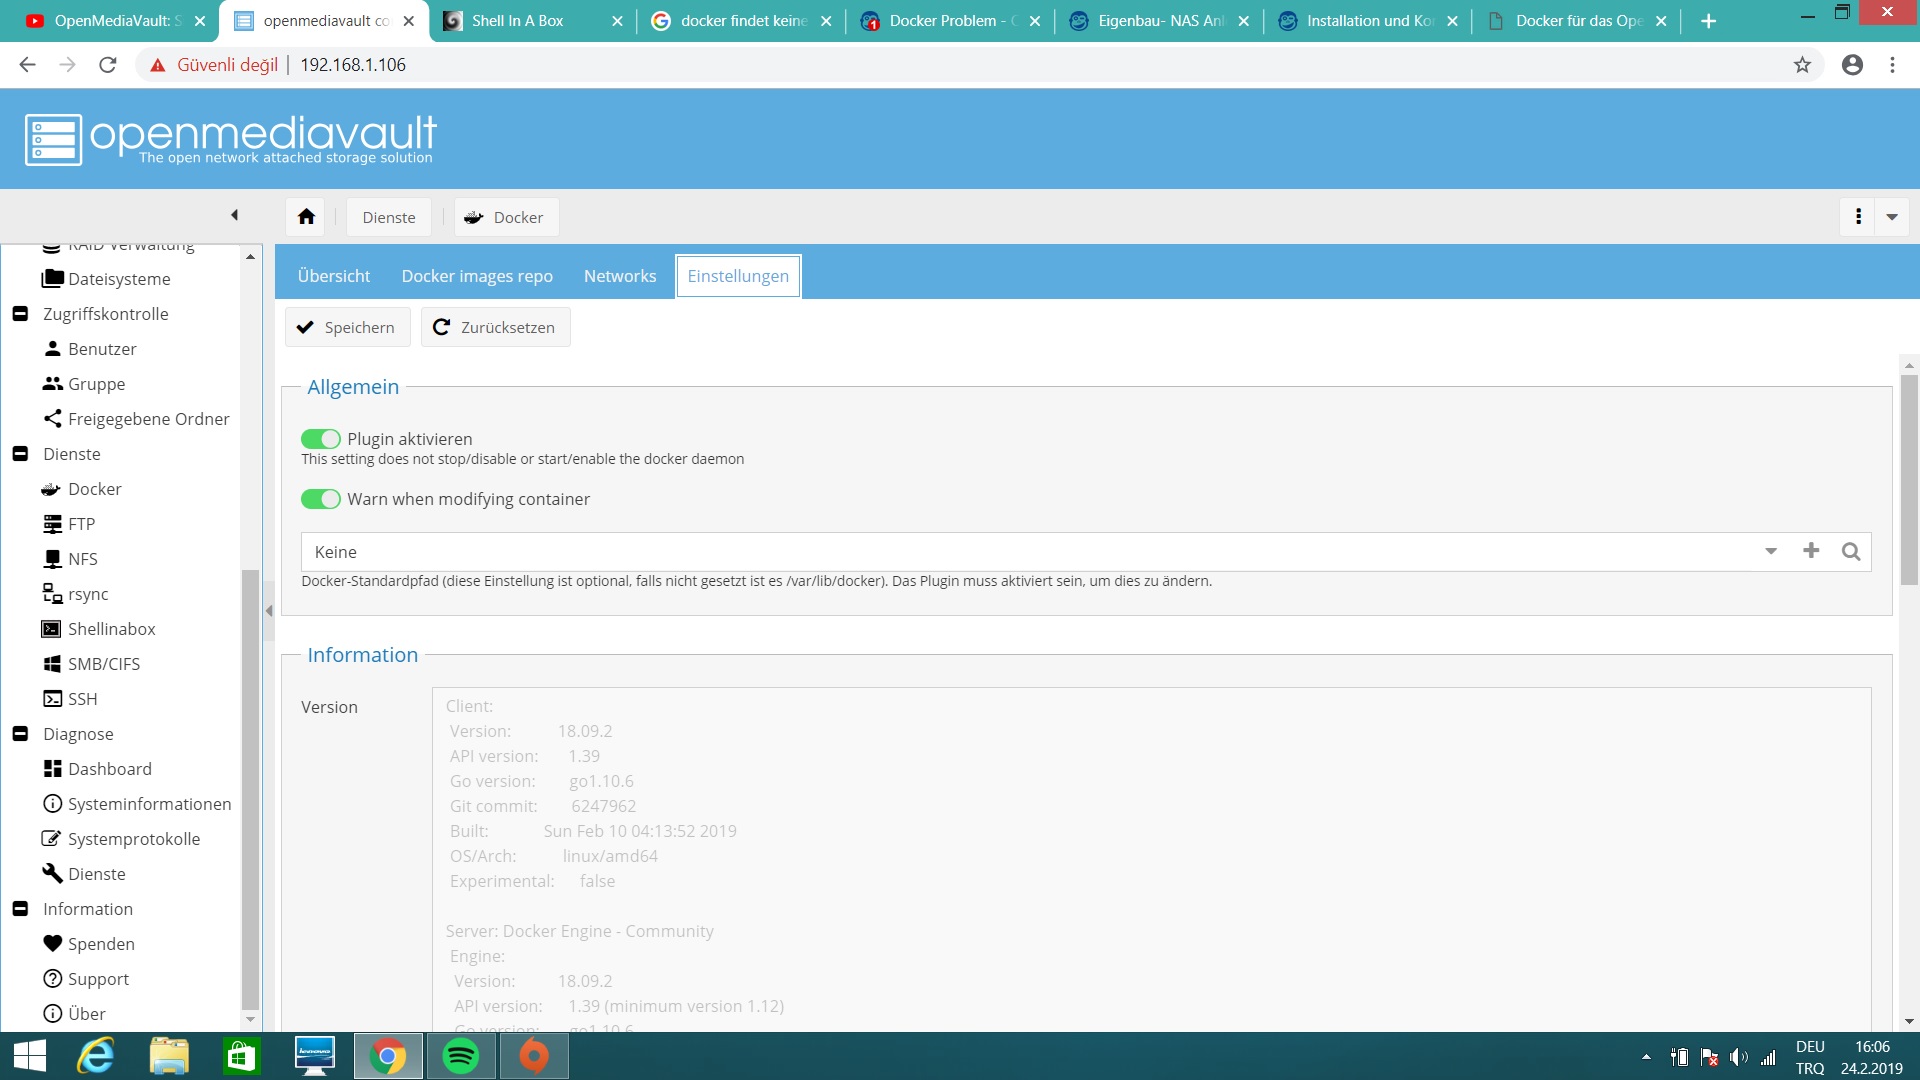The width and height of the screenshot is (1920, 1080).
Task: Switch to the Networks tab
Action: point(620,276)
